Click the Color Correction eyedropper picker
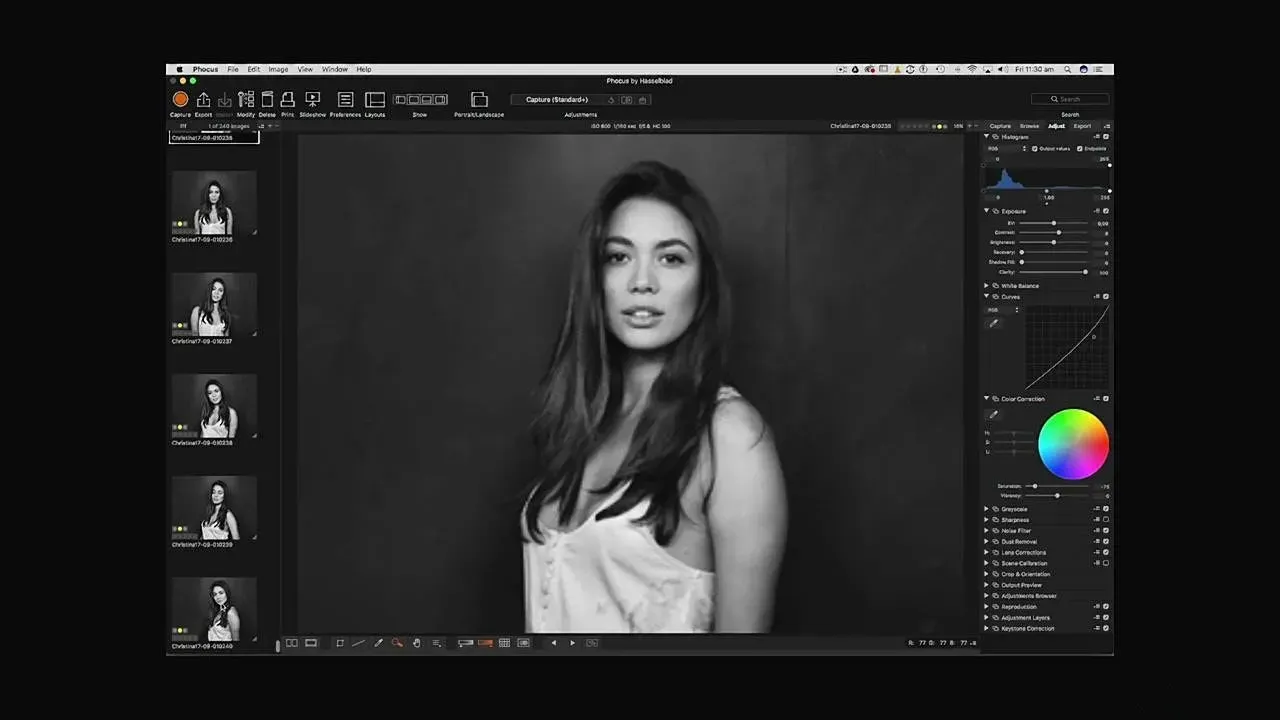Viewport: 1280px width, 720px height. (x=994, y=414)
